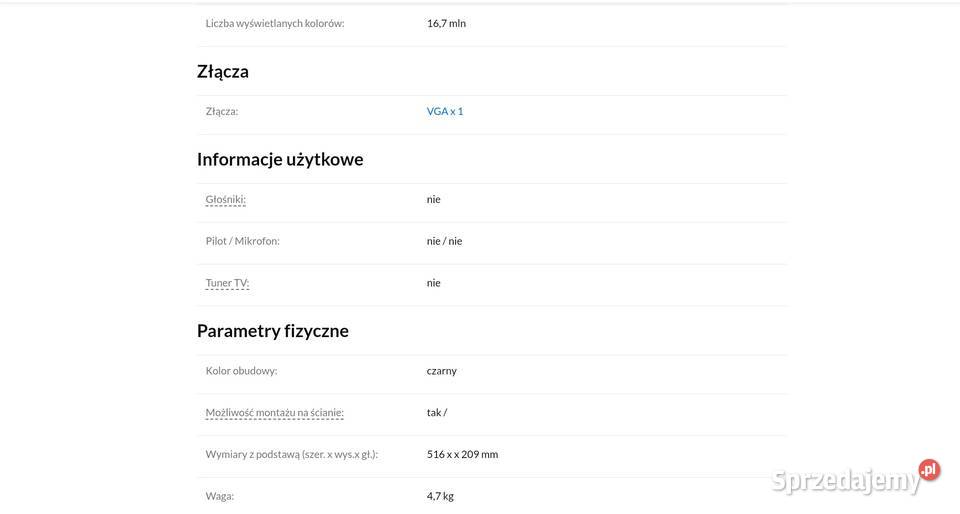Select the Informacje użytkowe heading

point(280,159)
